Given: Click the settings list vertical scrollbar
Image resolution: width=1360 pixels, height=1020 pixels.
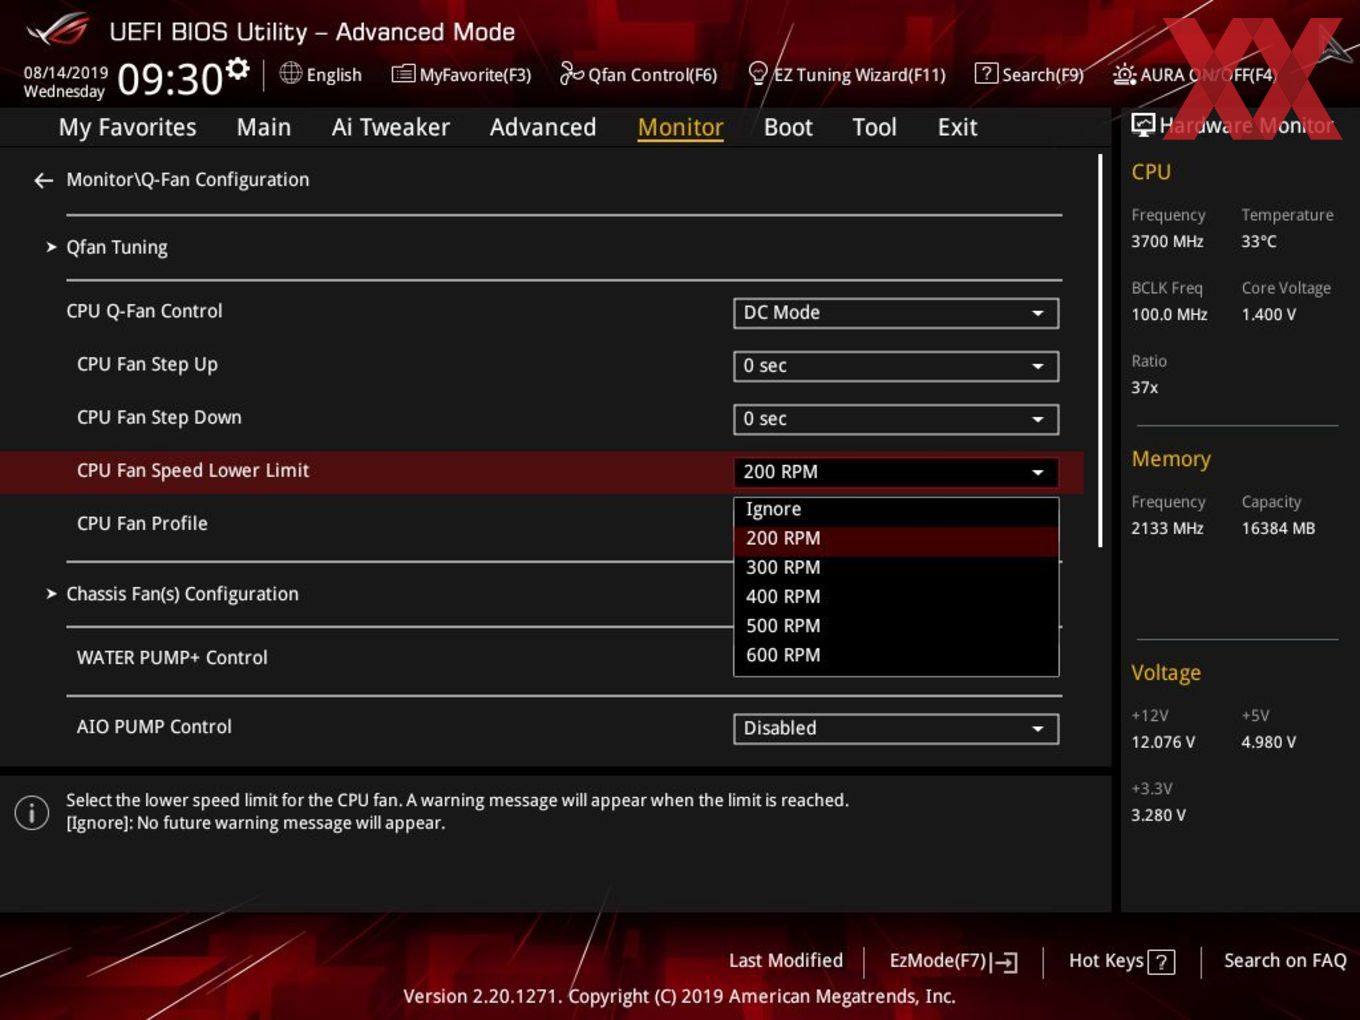Looking at the screenshot, I should [1101, 350].
